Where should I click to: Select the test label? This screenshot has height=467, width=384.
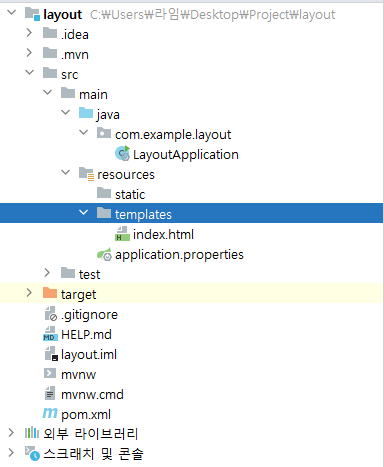[x=89, y=274]
